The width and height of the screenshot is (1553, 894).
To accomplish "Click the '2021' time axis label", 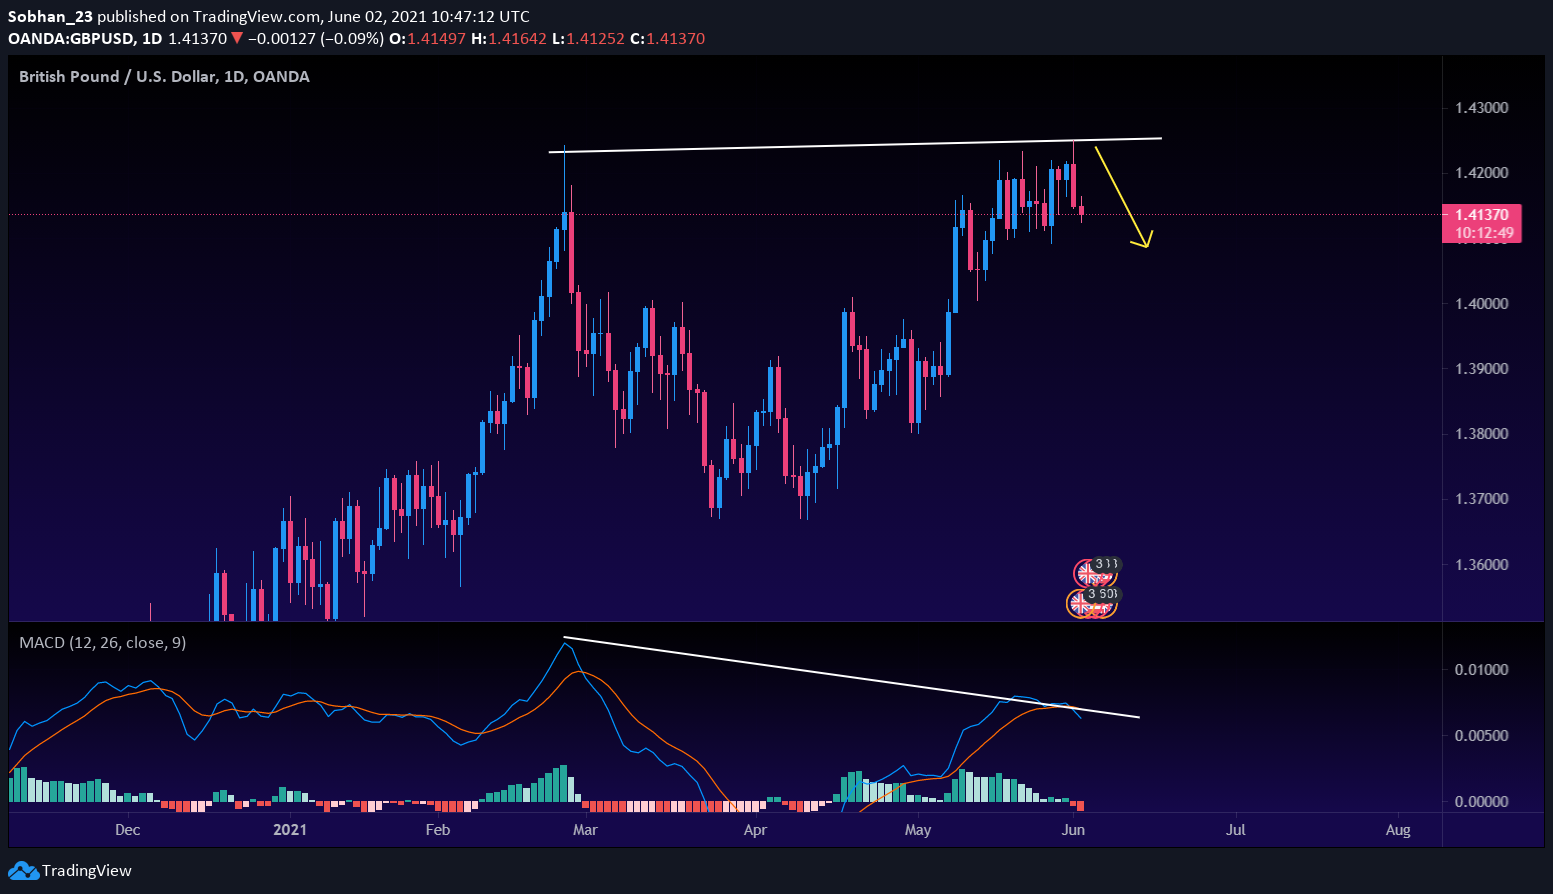I will coord(290,830).
